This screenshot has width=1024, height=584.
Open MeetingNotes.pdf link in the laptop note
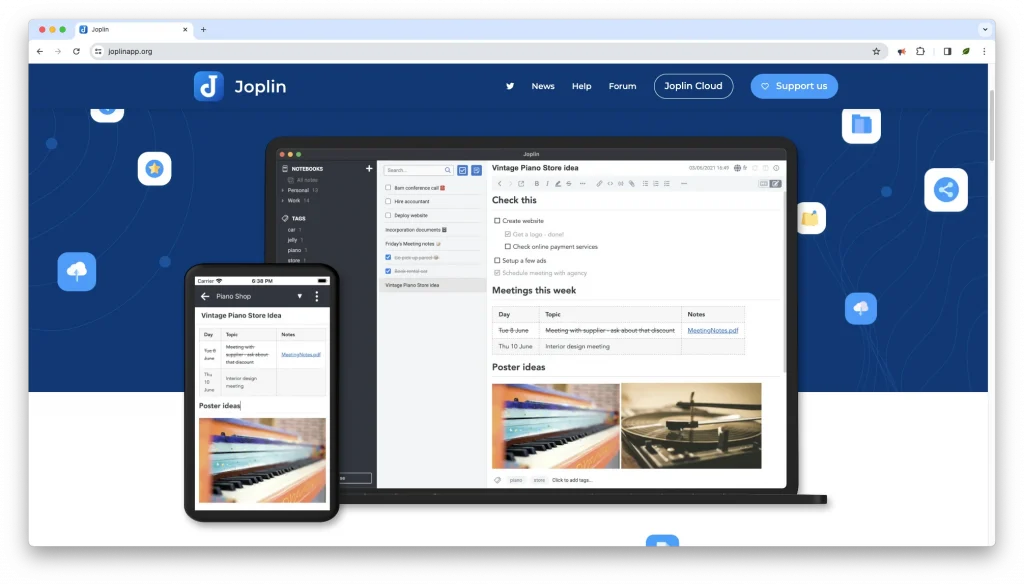pos(712,331)
